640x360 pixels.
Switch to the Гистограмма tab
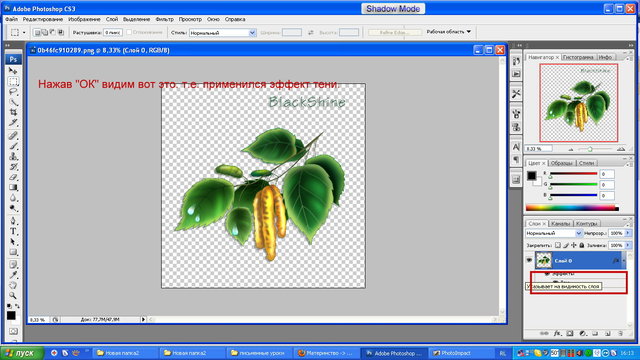578,57
